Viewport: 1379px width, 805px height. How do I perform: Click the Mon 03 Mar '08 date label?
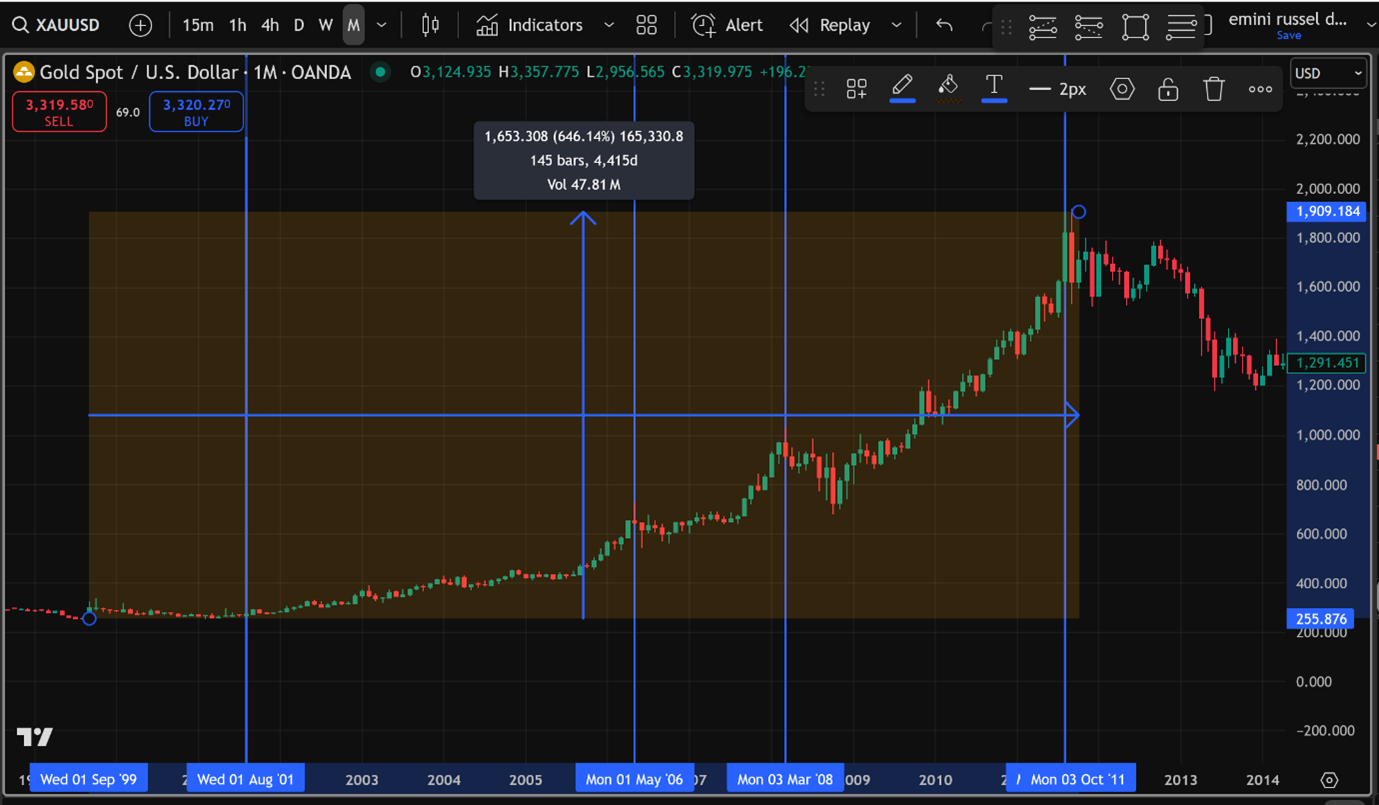click(785, 779)
